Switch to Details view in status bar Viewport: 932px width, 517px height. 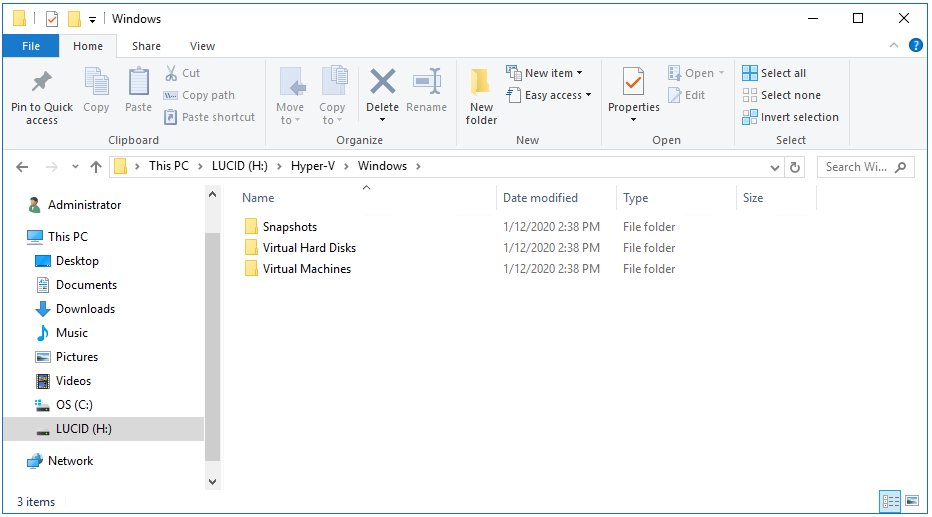pos(890,502)
